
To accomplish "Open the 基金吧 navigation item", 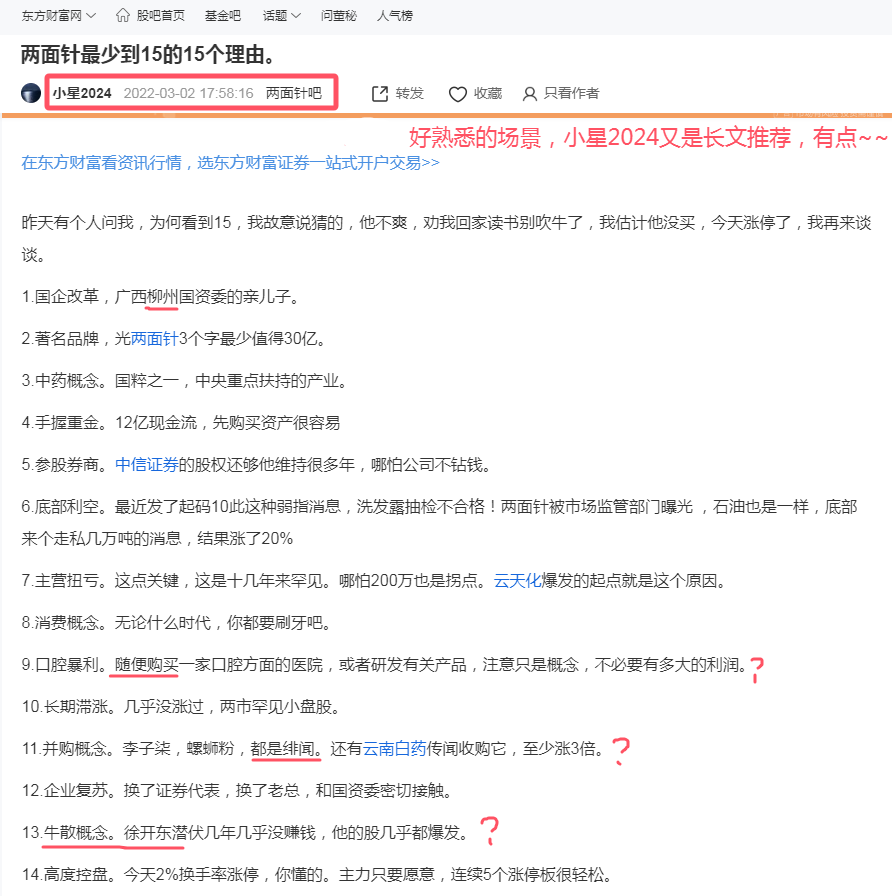I will [223, 15].
